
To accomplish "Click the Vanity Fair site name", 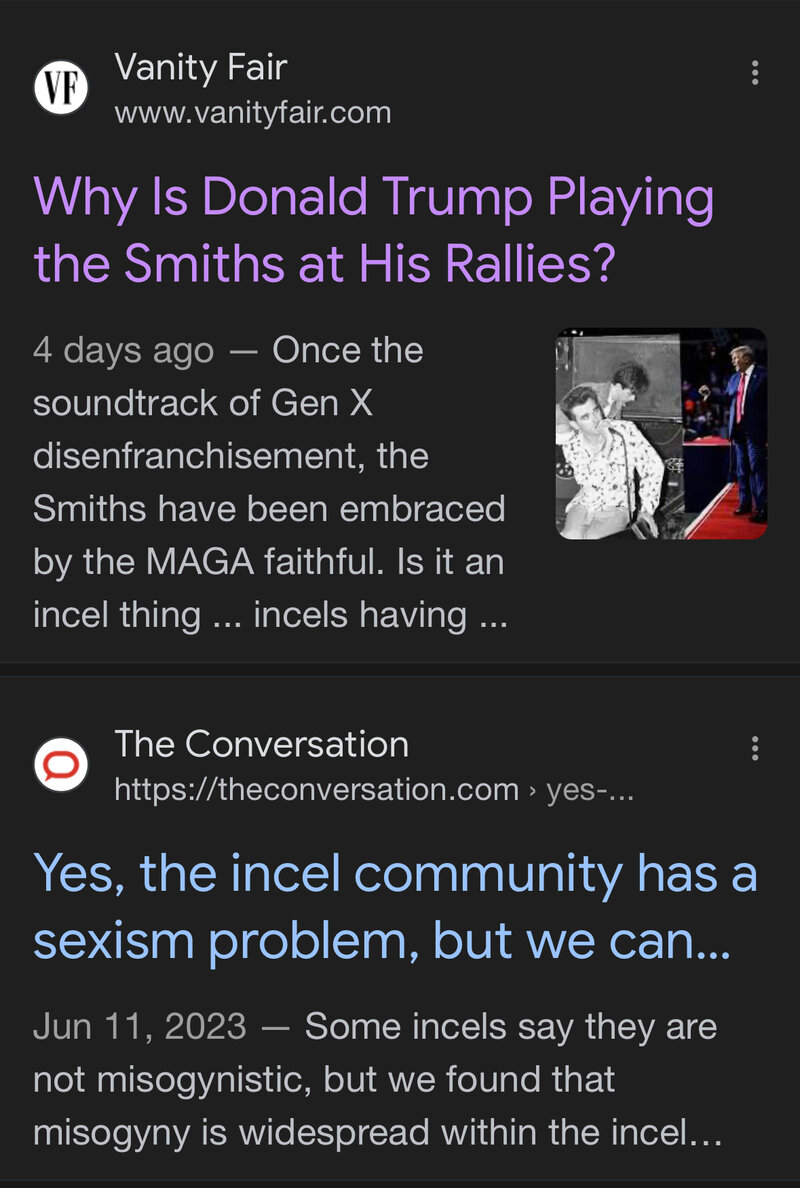I will pyautogui.click(x=201, y=67).
